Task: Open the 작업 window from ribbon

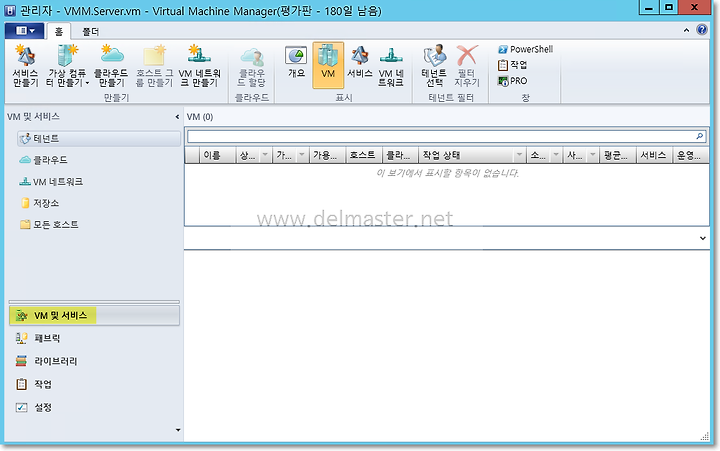Action: [512, 65]
